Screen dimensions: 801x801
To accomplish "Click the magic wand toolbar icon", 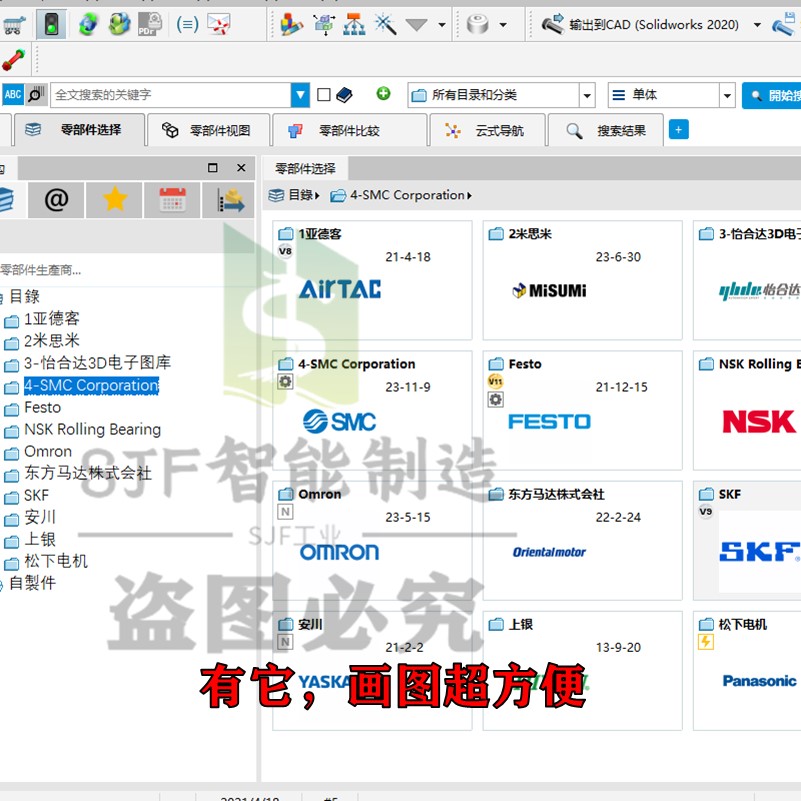I will pyautogui.click(x=385, y=24).
